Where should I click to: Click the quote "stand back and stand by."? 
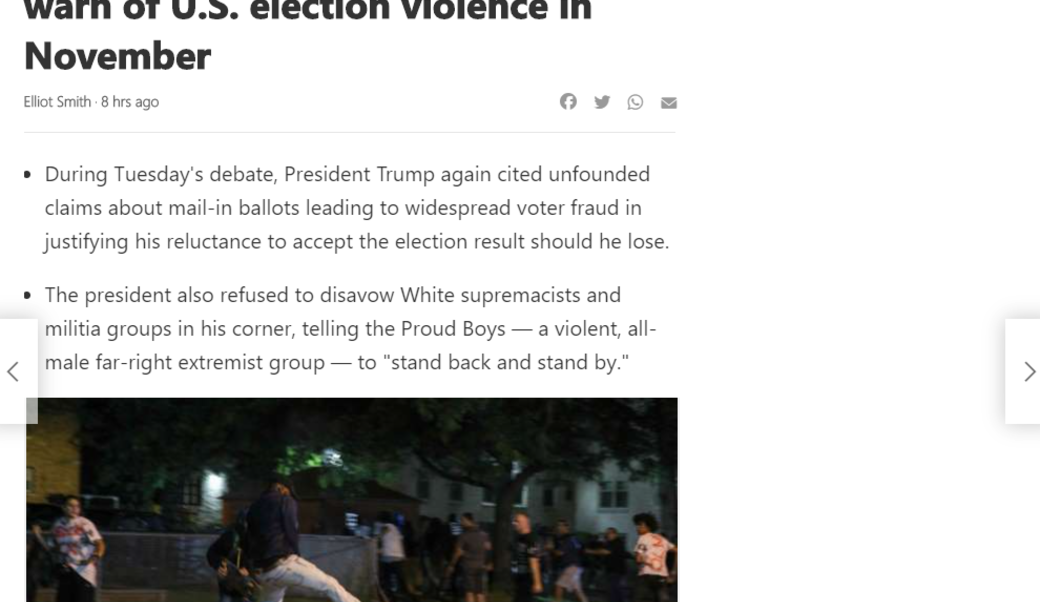[x=506, y=362]
